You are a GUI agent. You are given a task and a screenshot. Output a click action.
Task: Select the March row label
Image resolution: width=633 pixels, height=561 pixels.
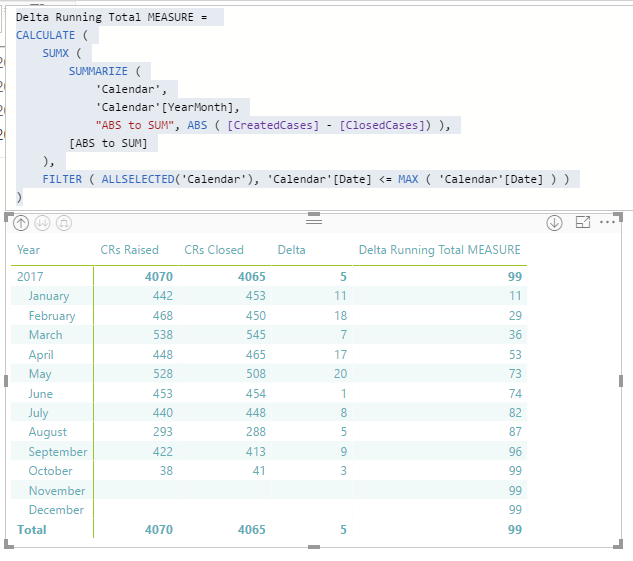click(46, 335)
